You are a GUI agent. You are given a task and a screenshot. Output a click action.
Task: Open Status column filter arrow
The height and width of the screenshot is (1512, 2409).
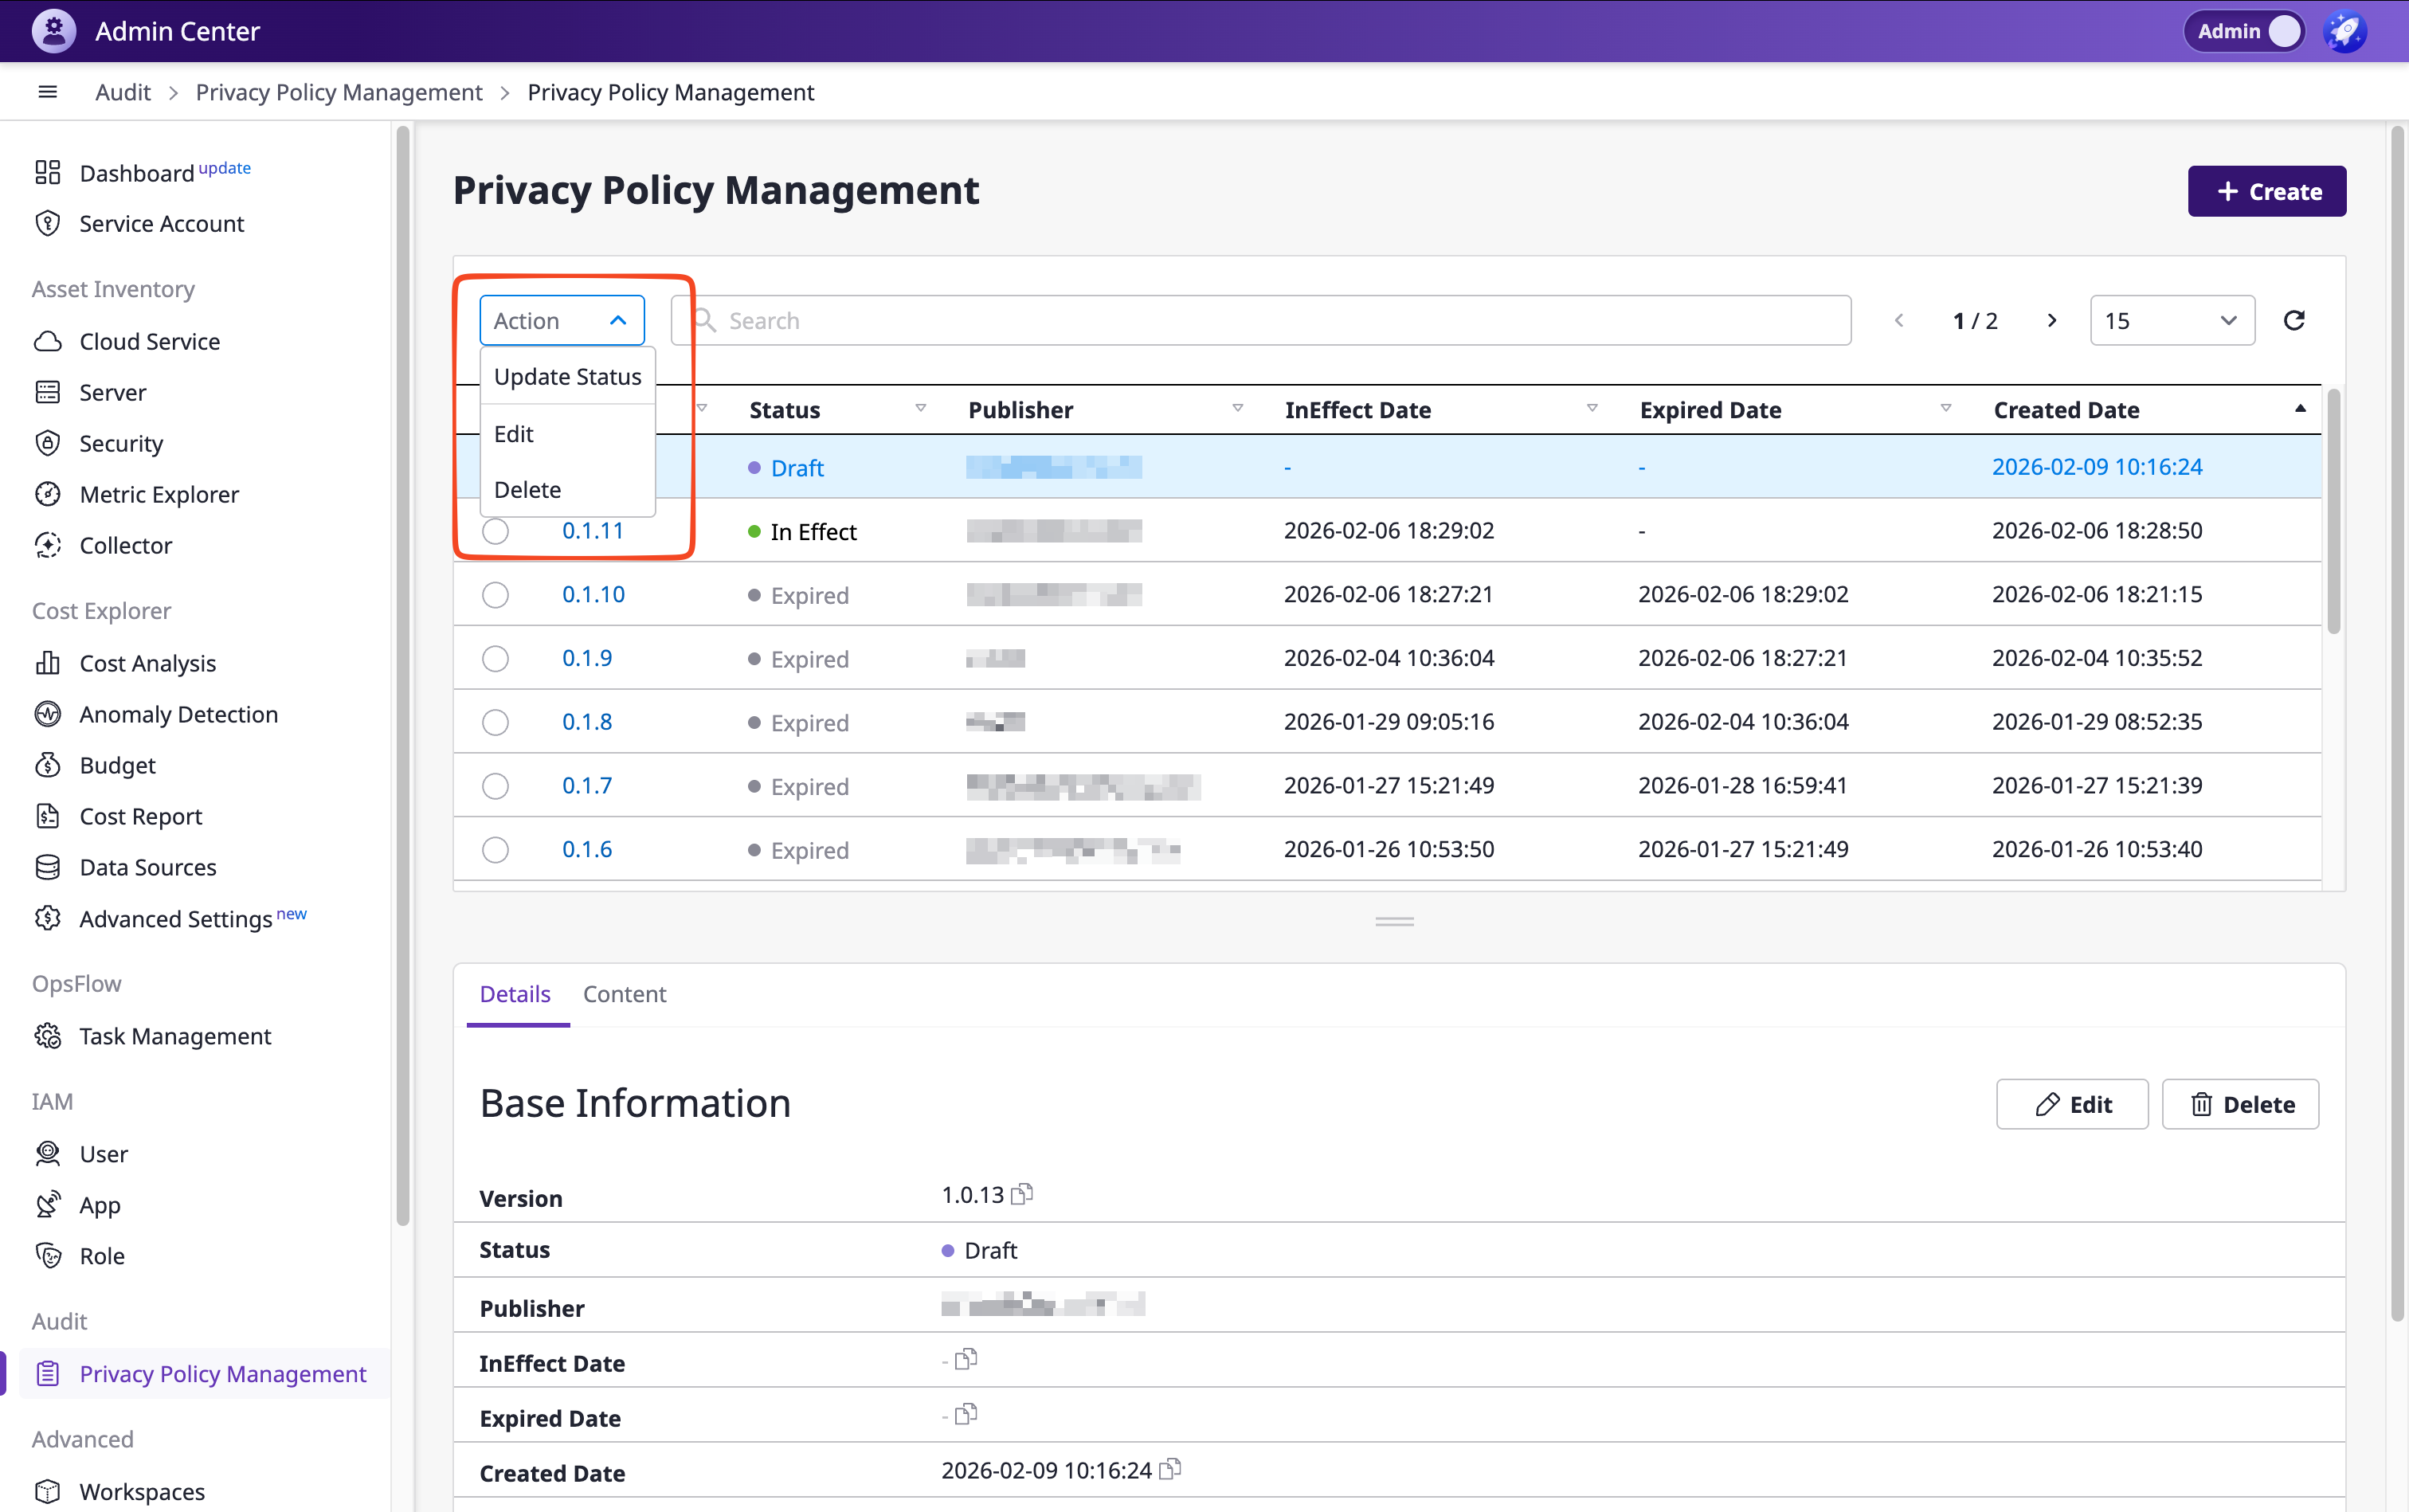[x=920, y=409]
